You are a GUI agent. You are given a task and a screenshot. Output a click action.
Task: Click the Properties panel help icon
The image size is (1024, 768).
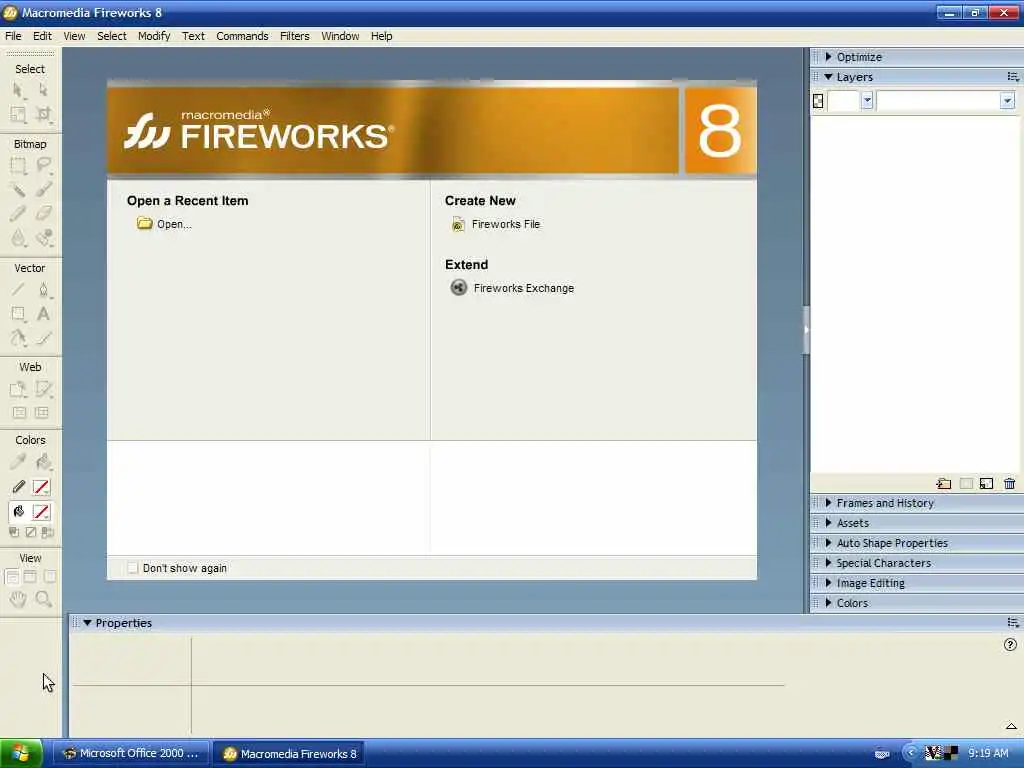point(1010,645)
